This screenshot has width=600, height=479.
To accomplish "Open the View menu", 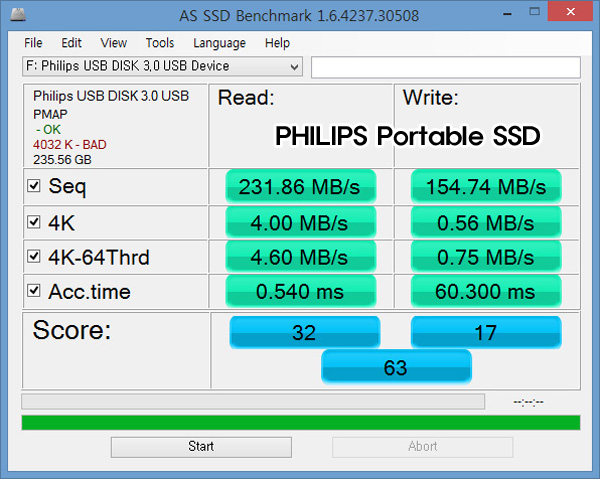I will (x=114, y=43).
